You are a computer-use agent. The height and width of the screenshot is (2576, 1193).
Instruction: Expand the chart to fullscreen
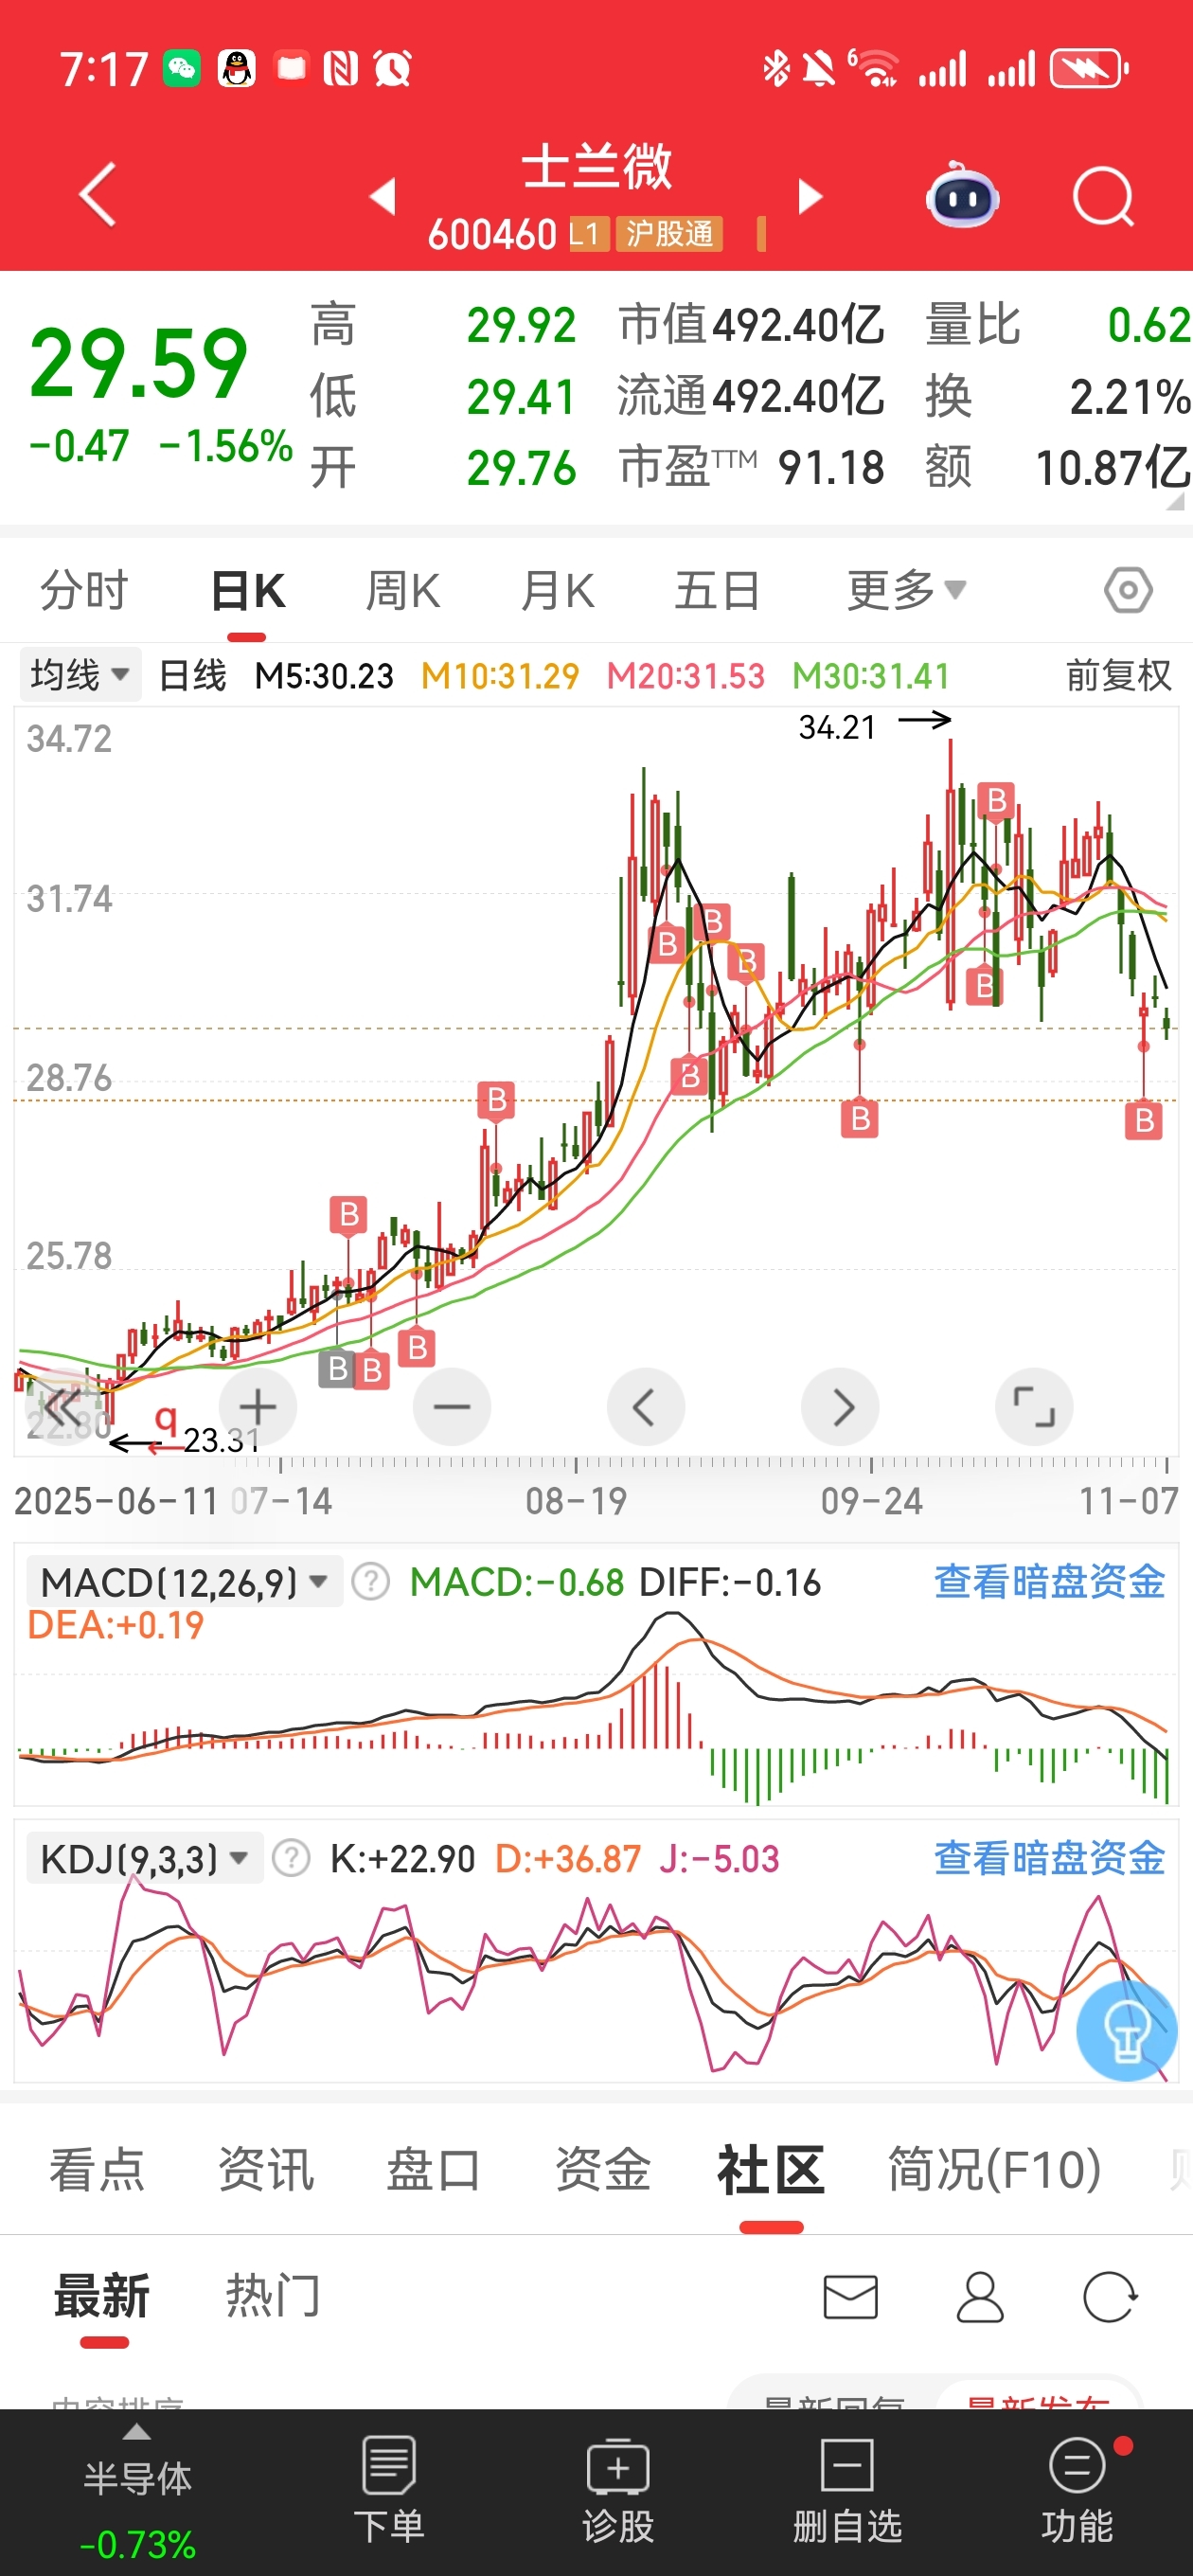pyautogui.click(x=1034, y=1406)
